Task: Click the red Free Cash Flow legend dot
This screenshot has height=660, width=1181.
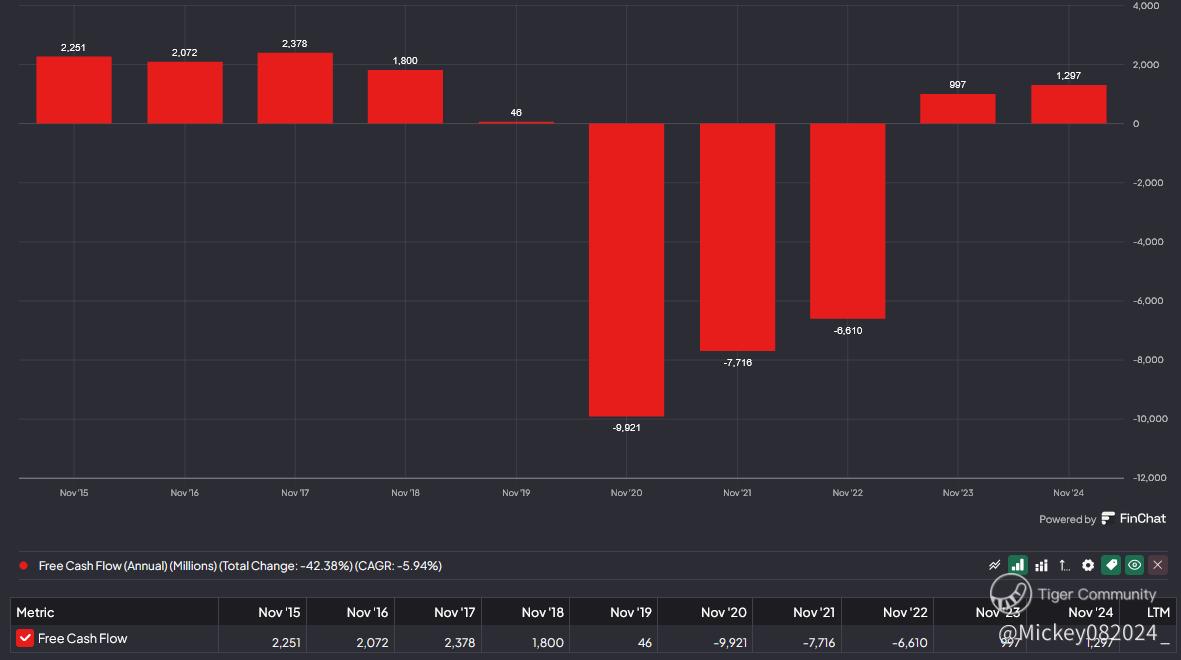Action: pos(23,566)
